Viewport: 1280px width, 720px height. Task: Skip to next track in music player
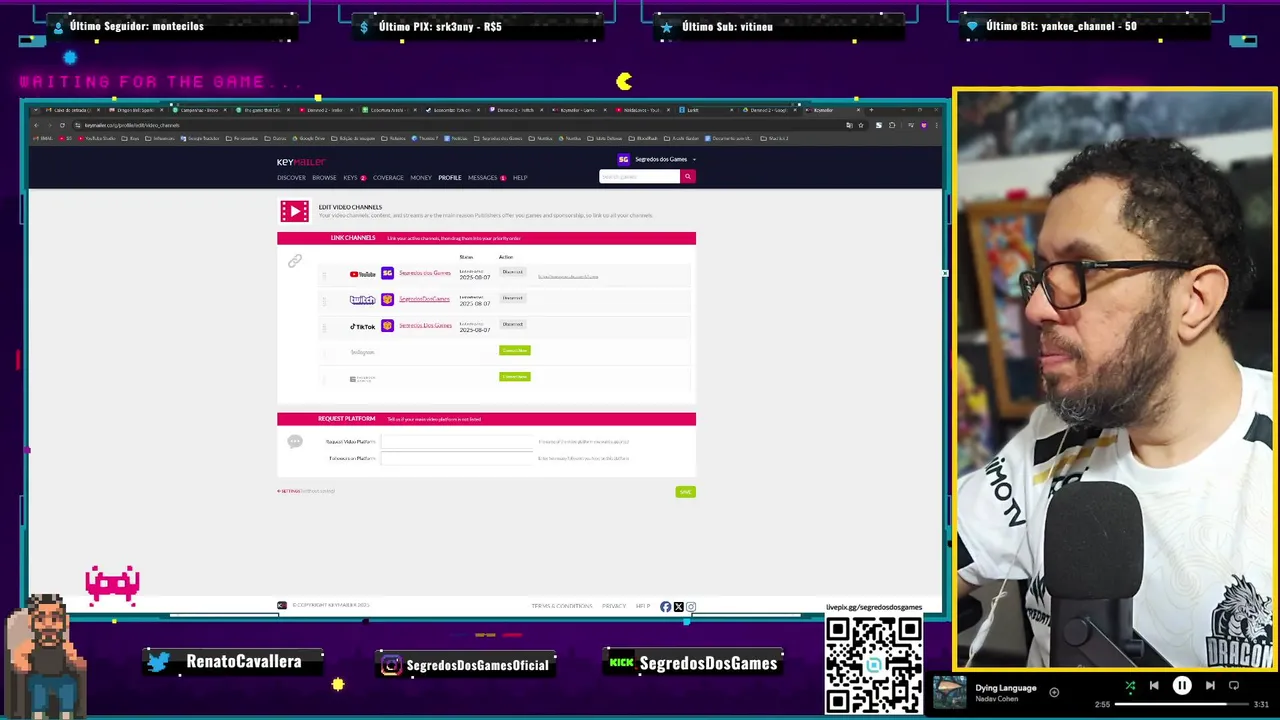tap(1210, 686)
